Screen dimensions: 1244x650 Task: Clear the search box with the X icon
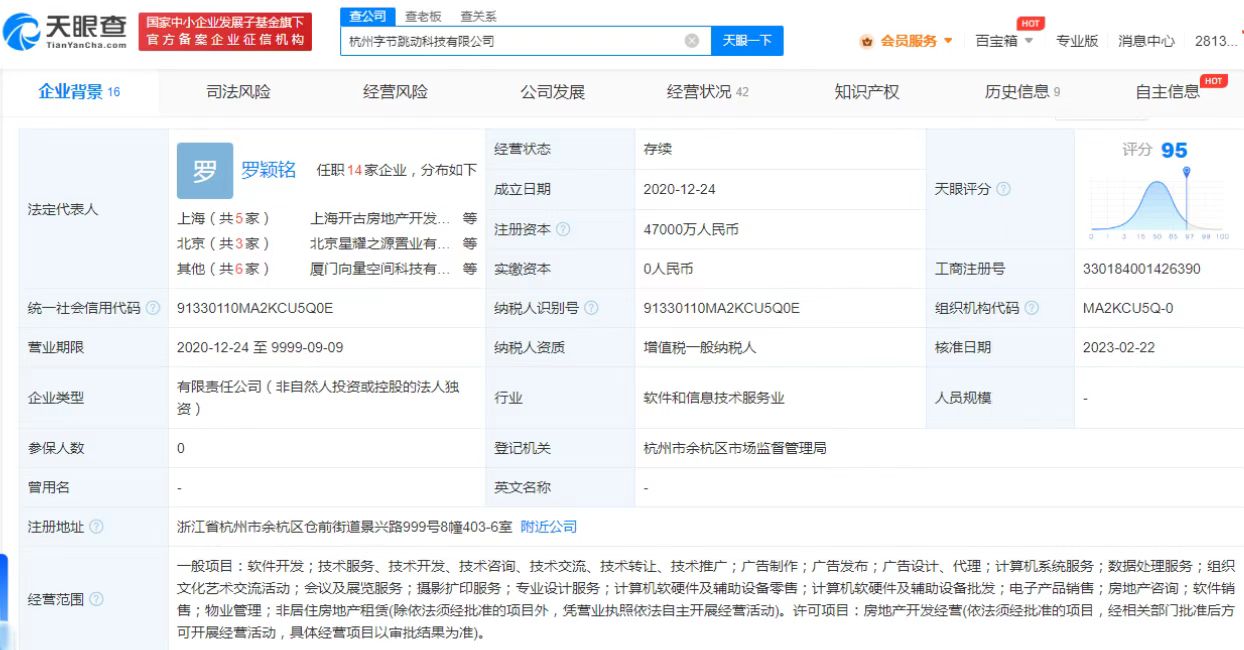pyautogui.click(x=691, y=41)
